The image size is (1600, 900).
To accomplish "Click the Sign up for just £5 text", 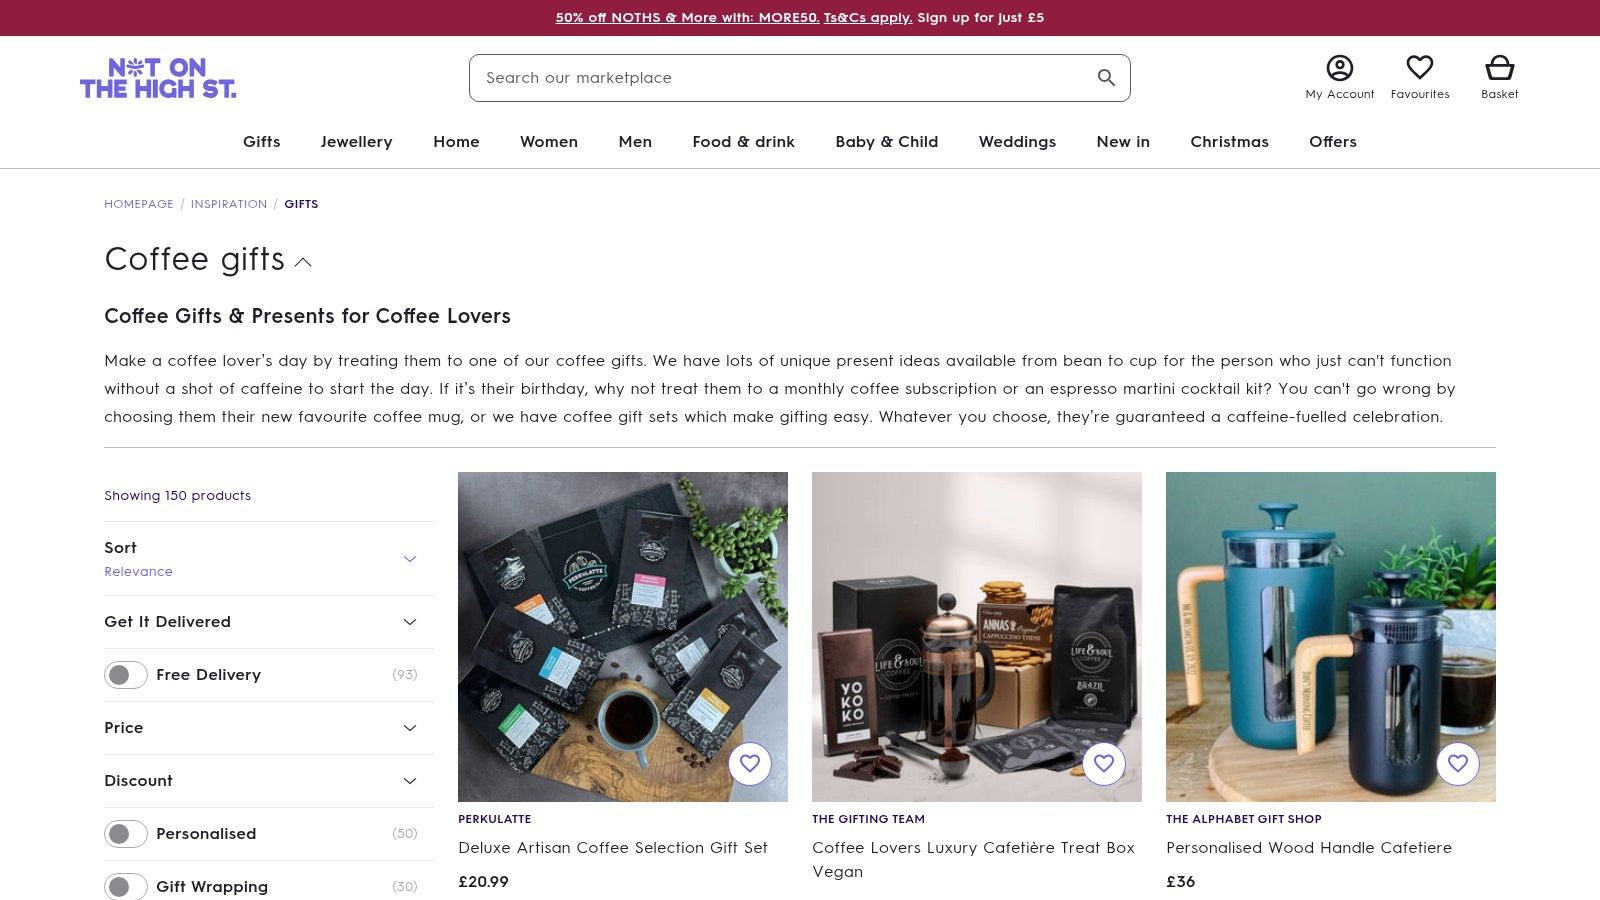I will click(980, 18).
